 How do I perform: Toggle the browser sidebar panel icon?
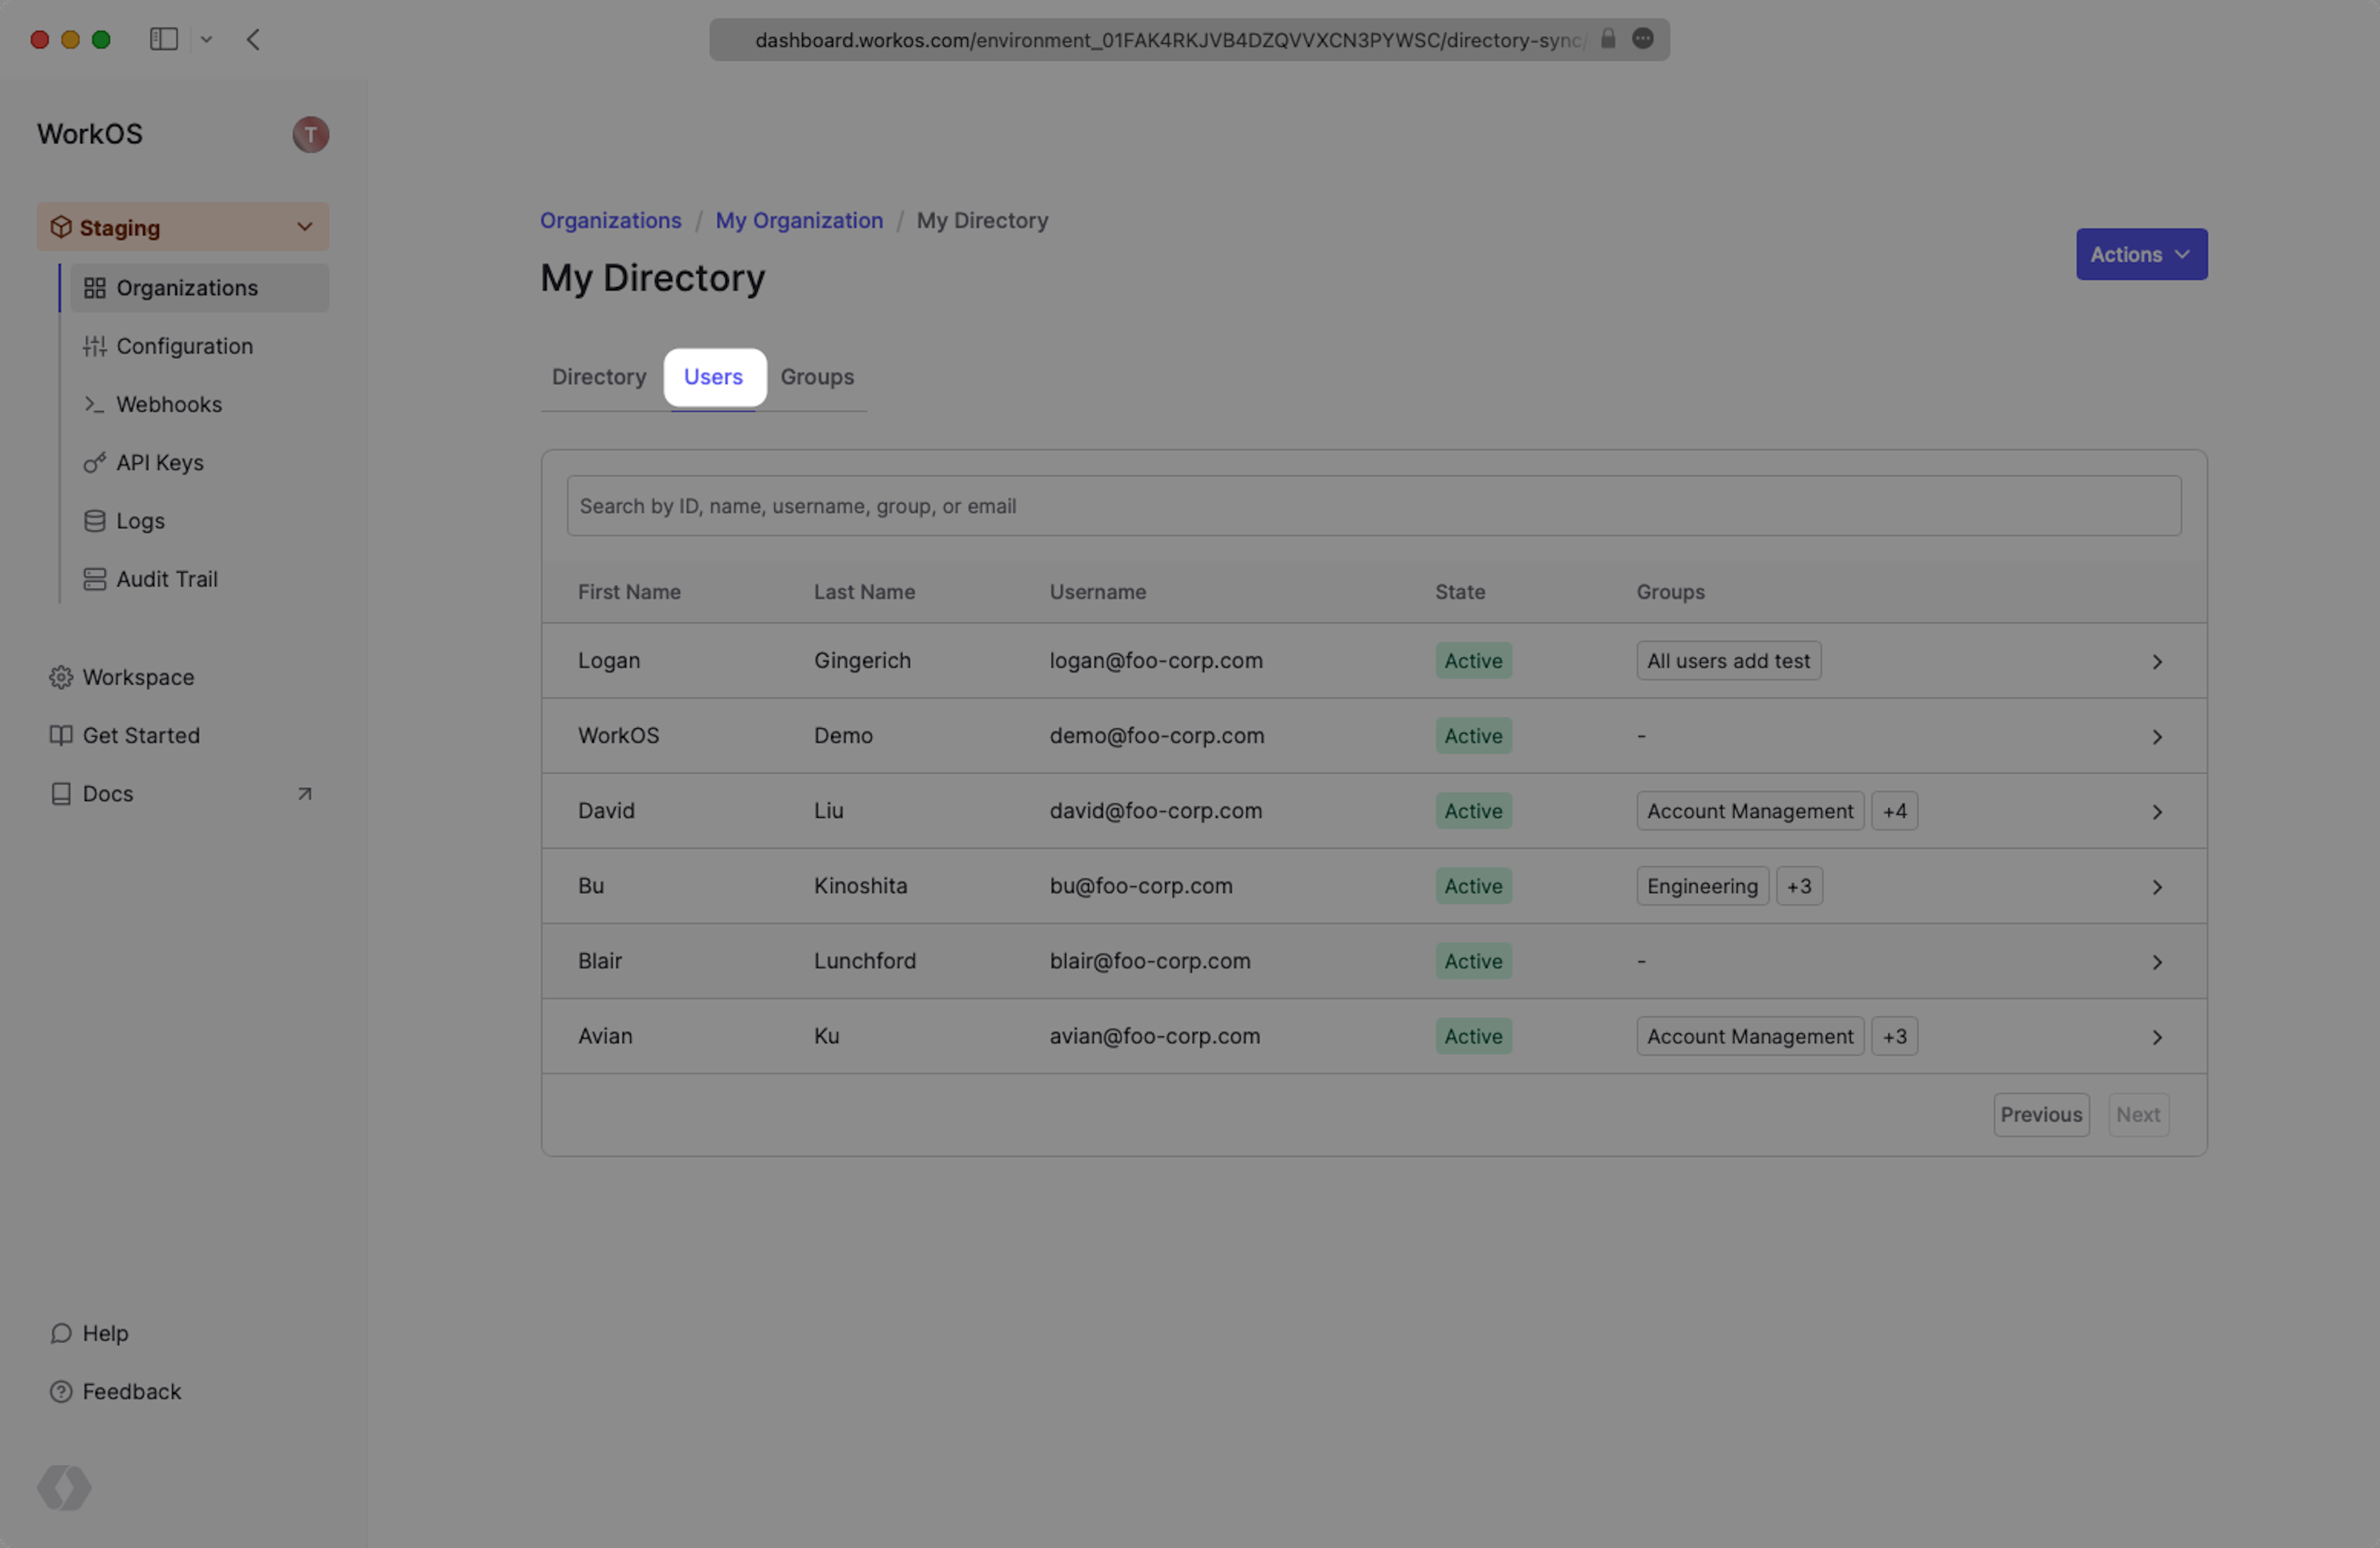pos(163,39)
